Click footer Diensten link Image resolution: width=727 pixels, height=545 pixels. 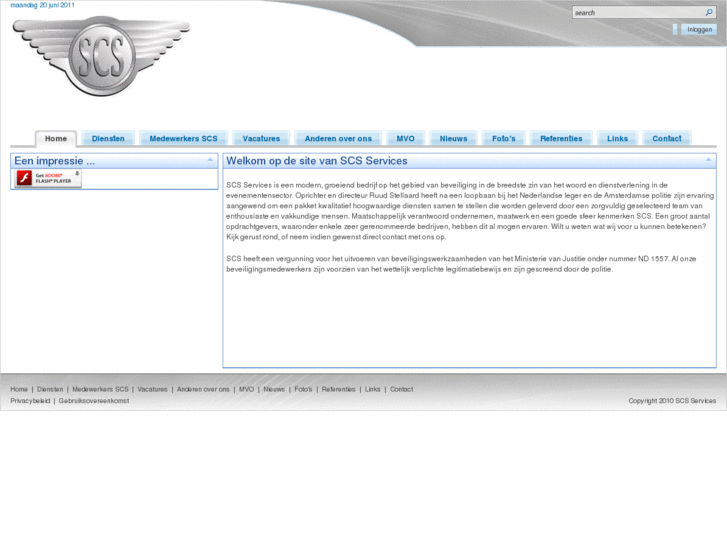[50, 389]
